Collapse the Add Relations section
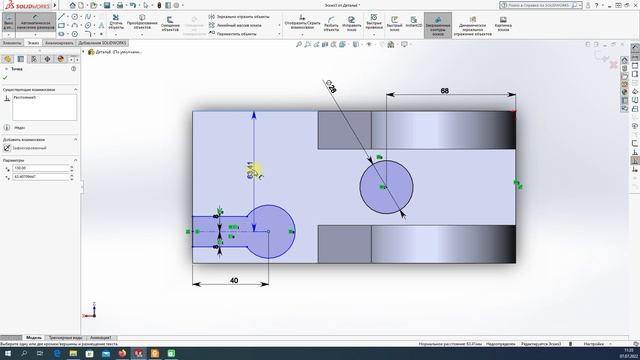The width and height of the screenshot is (640, 360). (x=76, y=140)
